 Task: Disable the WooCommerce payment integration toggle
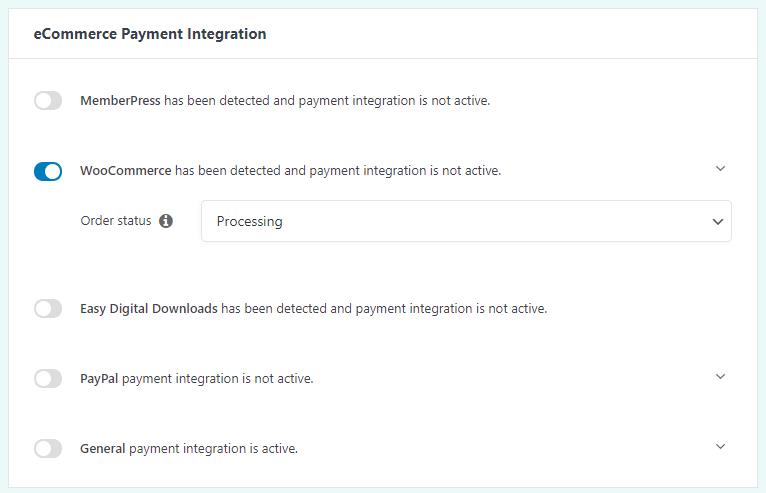[48, 171]
